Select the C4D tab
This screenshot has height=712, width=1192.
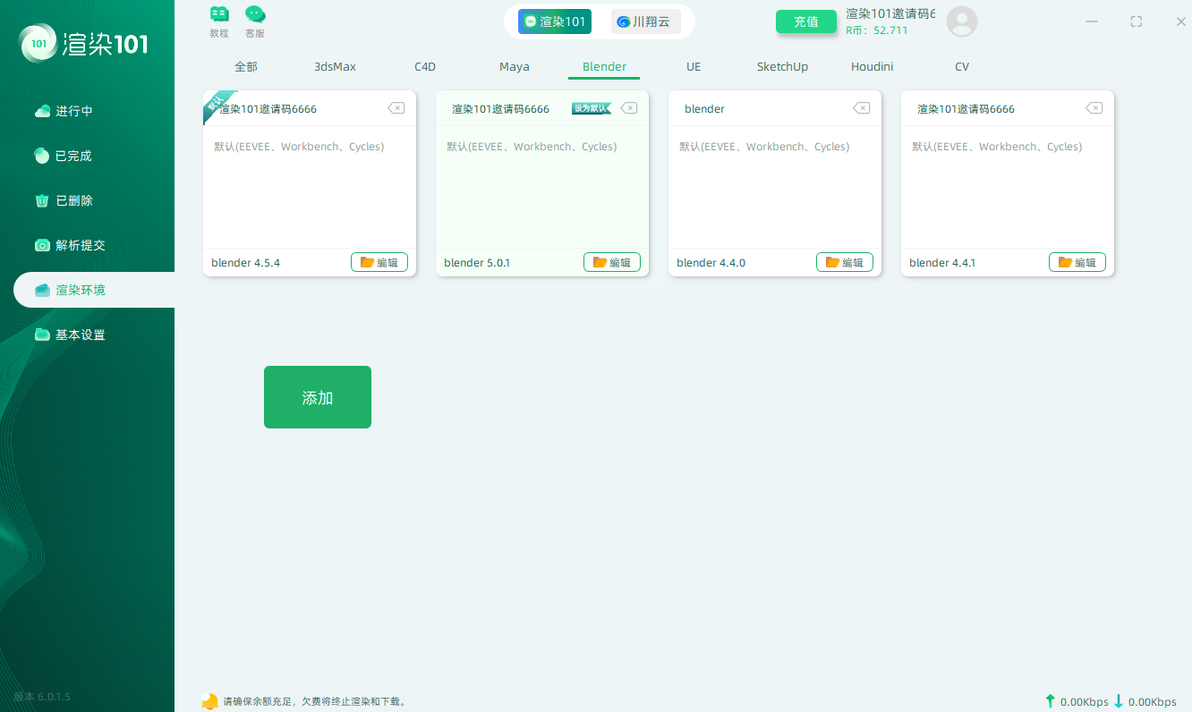425,67
